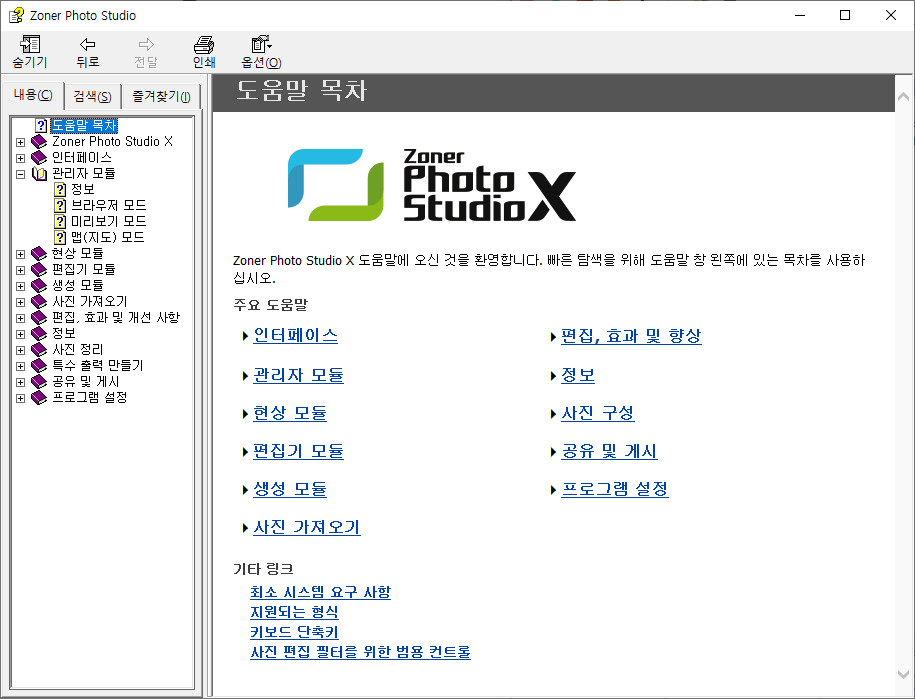The image size is (915, 699).
Task: Select 도움말 목차 in the contents tree
Action: tap(84, 125)
